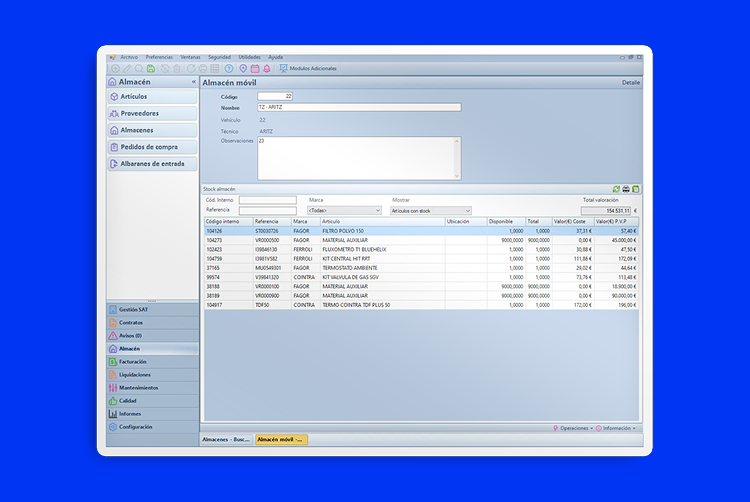Viewport: 750px width, 502px height.
Task: Click the help question mark icon
Action: pyautogui.click(x=229, y=68)
